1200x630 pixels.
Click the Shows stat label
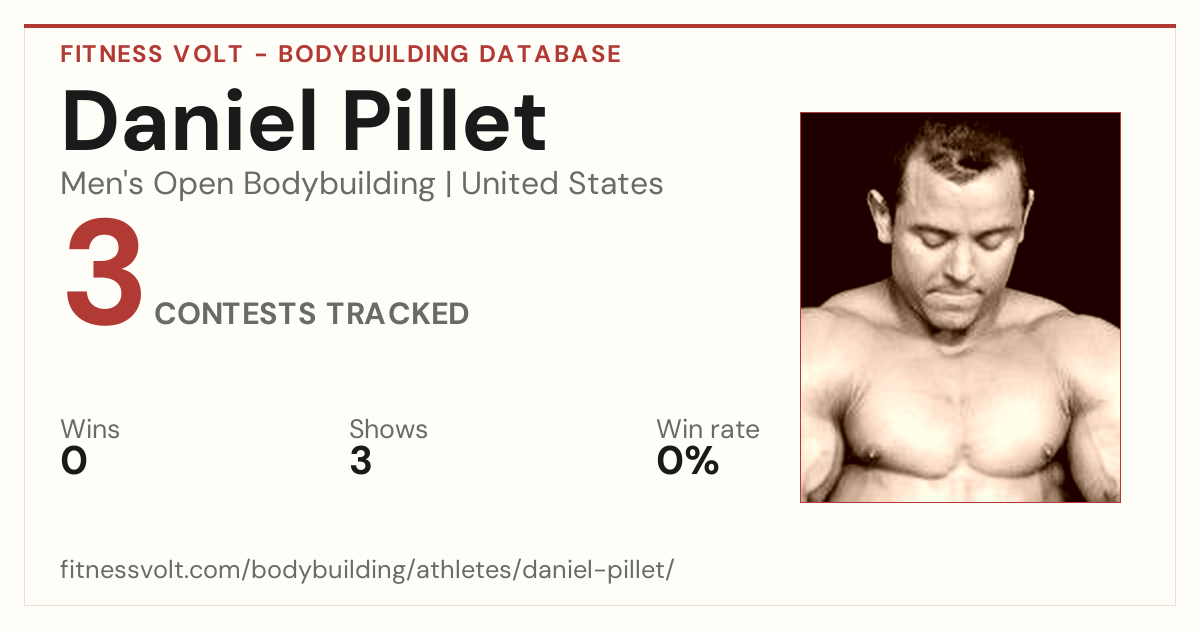pos(388,430)
